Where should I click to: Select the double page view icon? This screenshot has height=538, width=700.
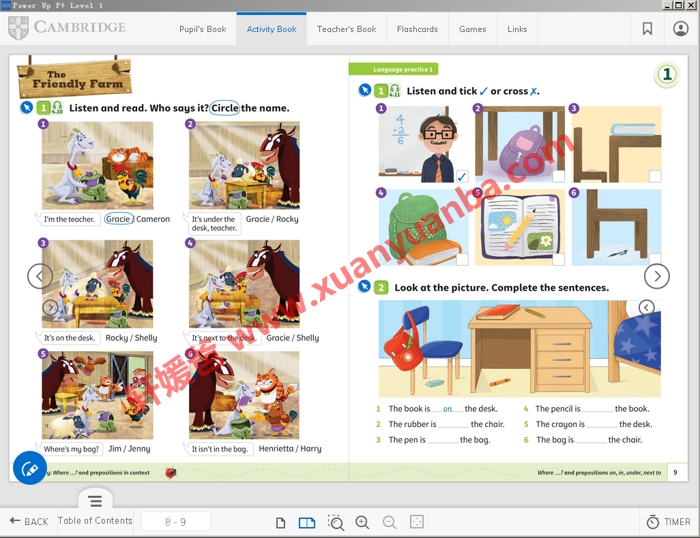(307, 522)
